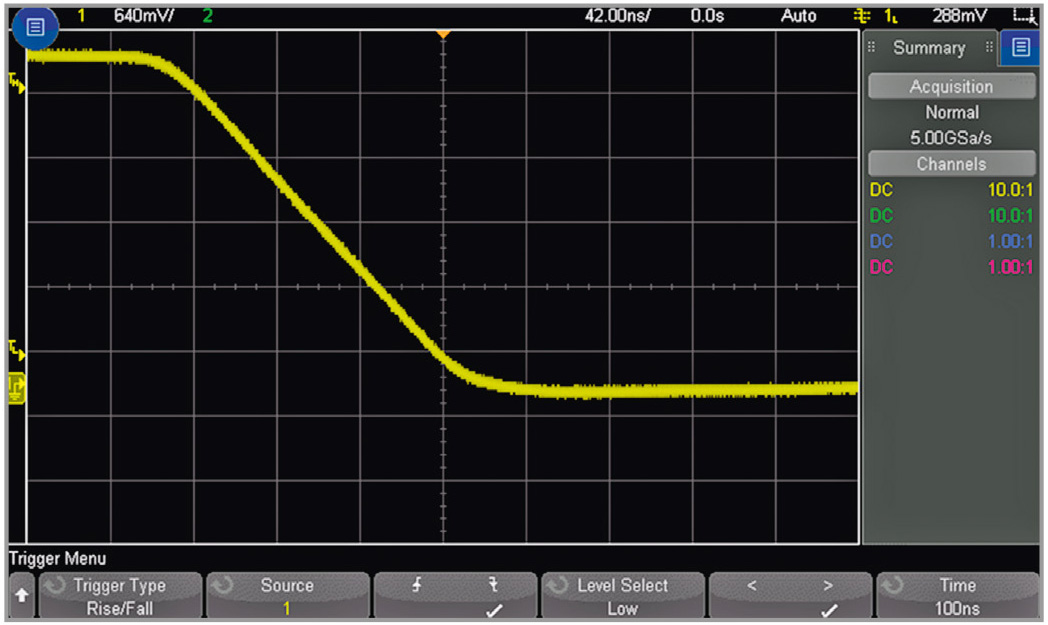Click the Acquisition button in the sidebar
The image size is (1048, 625).
(x=950, y=87)
